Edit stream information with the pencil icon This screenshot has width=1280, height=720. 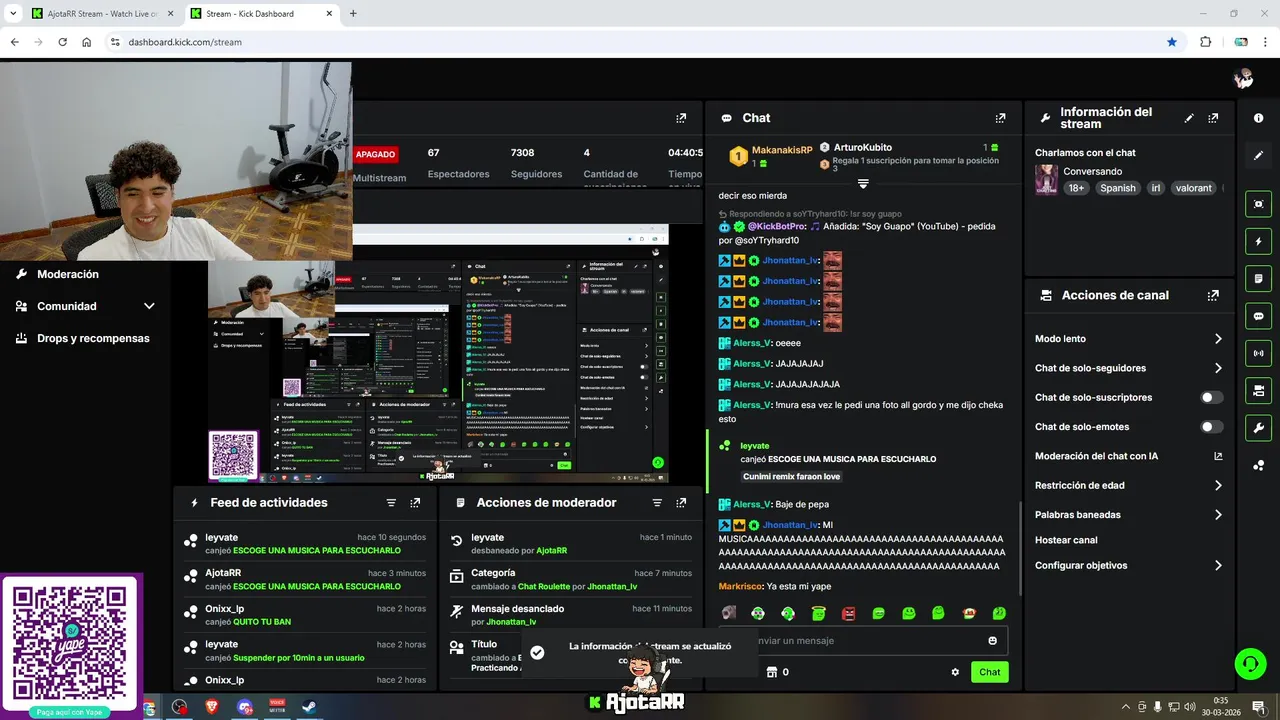(x=1189, y=118)
